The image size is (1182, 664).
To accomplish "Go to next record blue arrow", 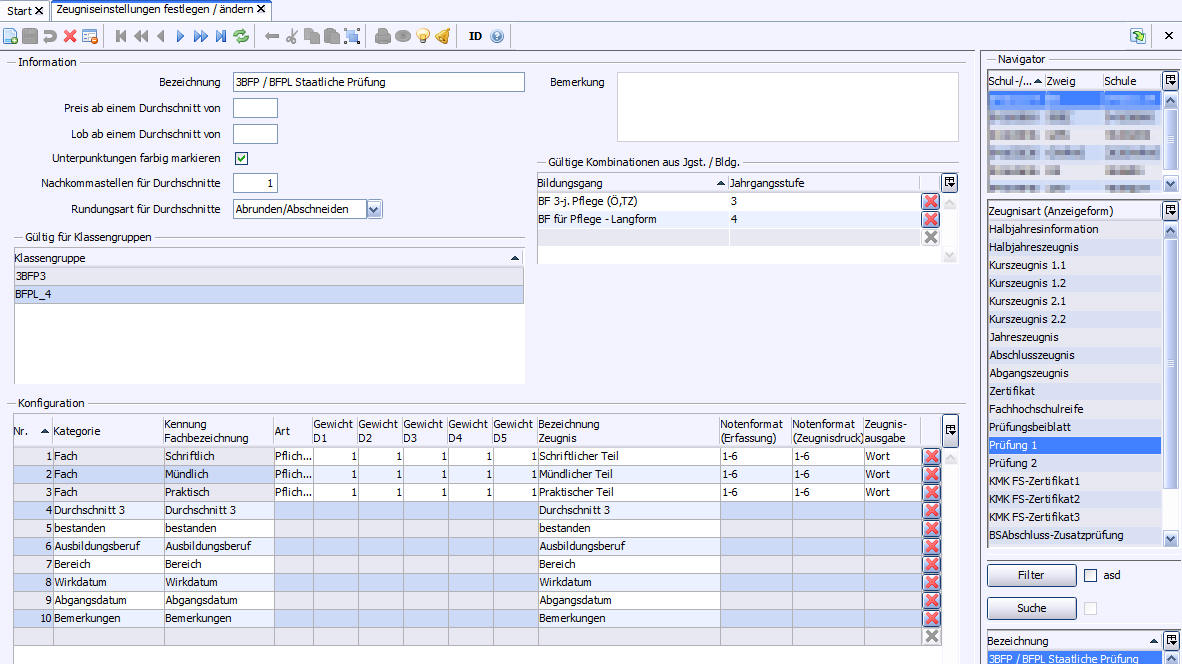I will (x=180, y=36).
